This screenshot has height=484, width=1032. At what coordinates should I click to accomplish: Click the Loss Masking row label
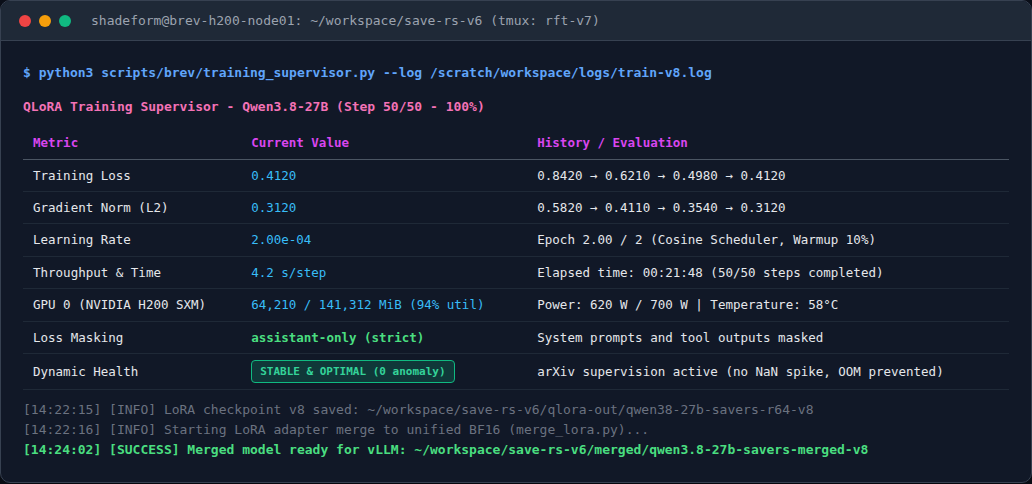click(x=78, y=338)
